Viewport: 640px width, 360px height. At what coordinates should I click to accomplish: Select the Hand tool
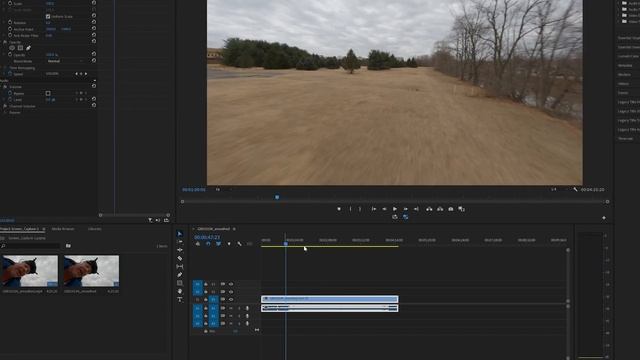(x=180, y=291)
